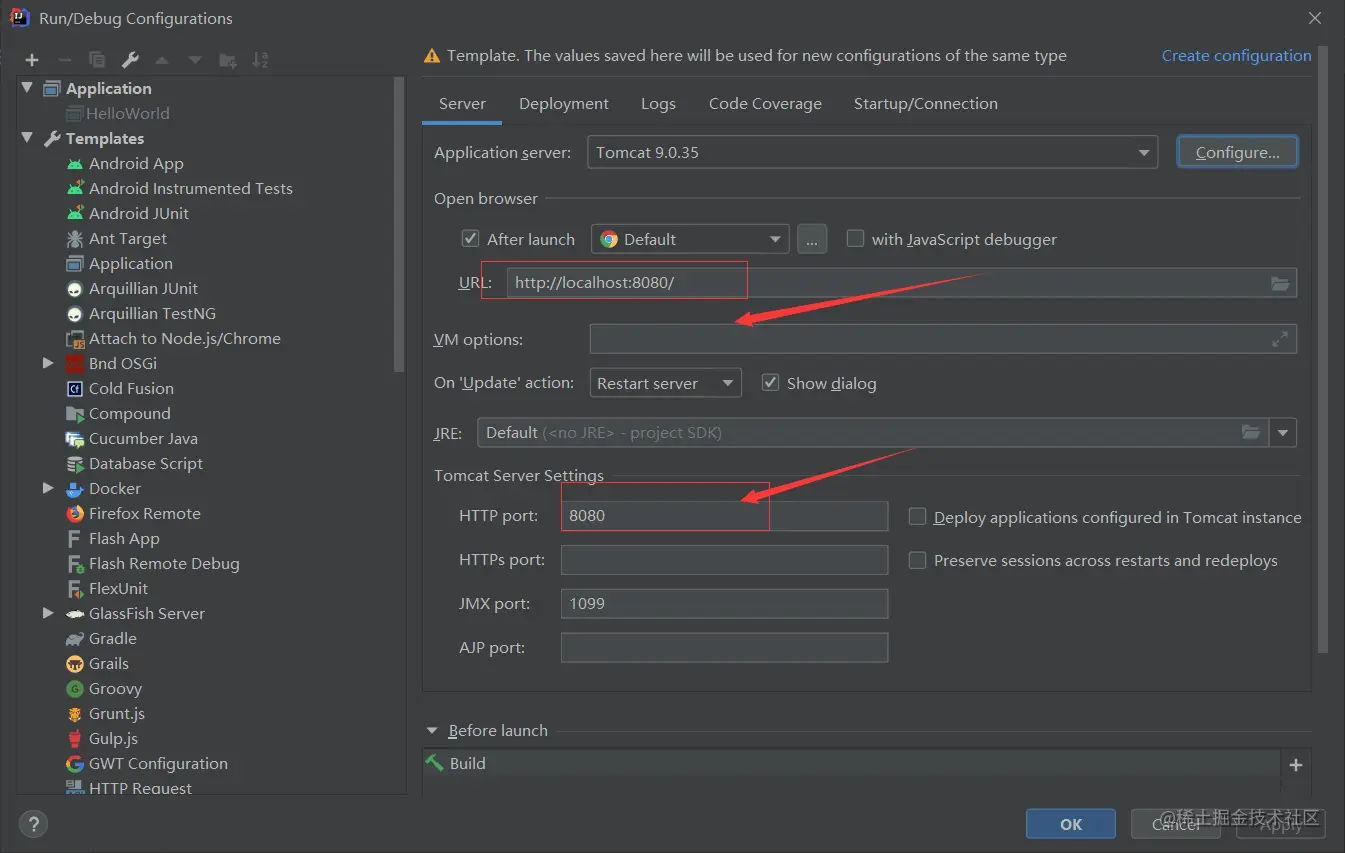The width and height of the screenshot is (1345, 853).
Task: Toggle the After launch checkbox
Action: coord(470,239)
